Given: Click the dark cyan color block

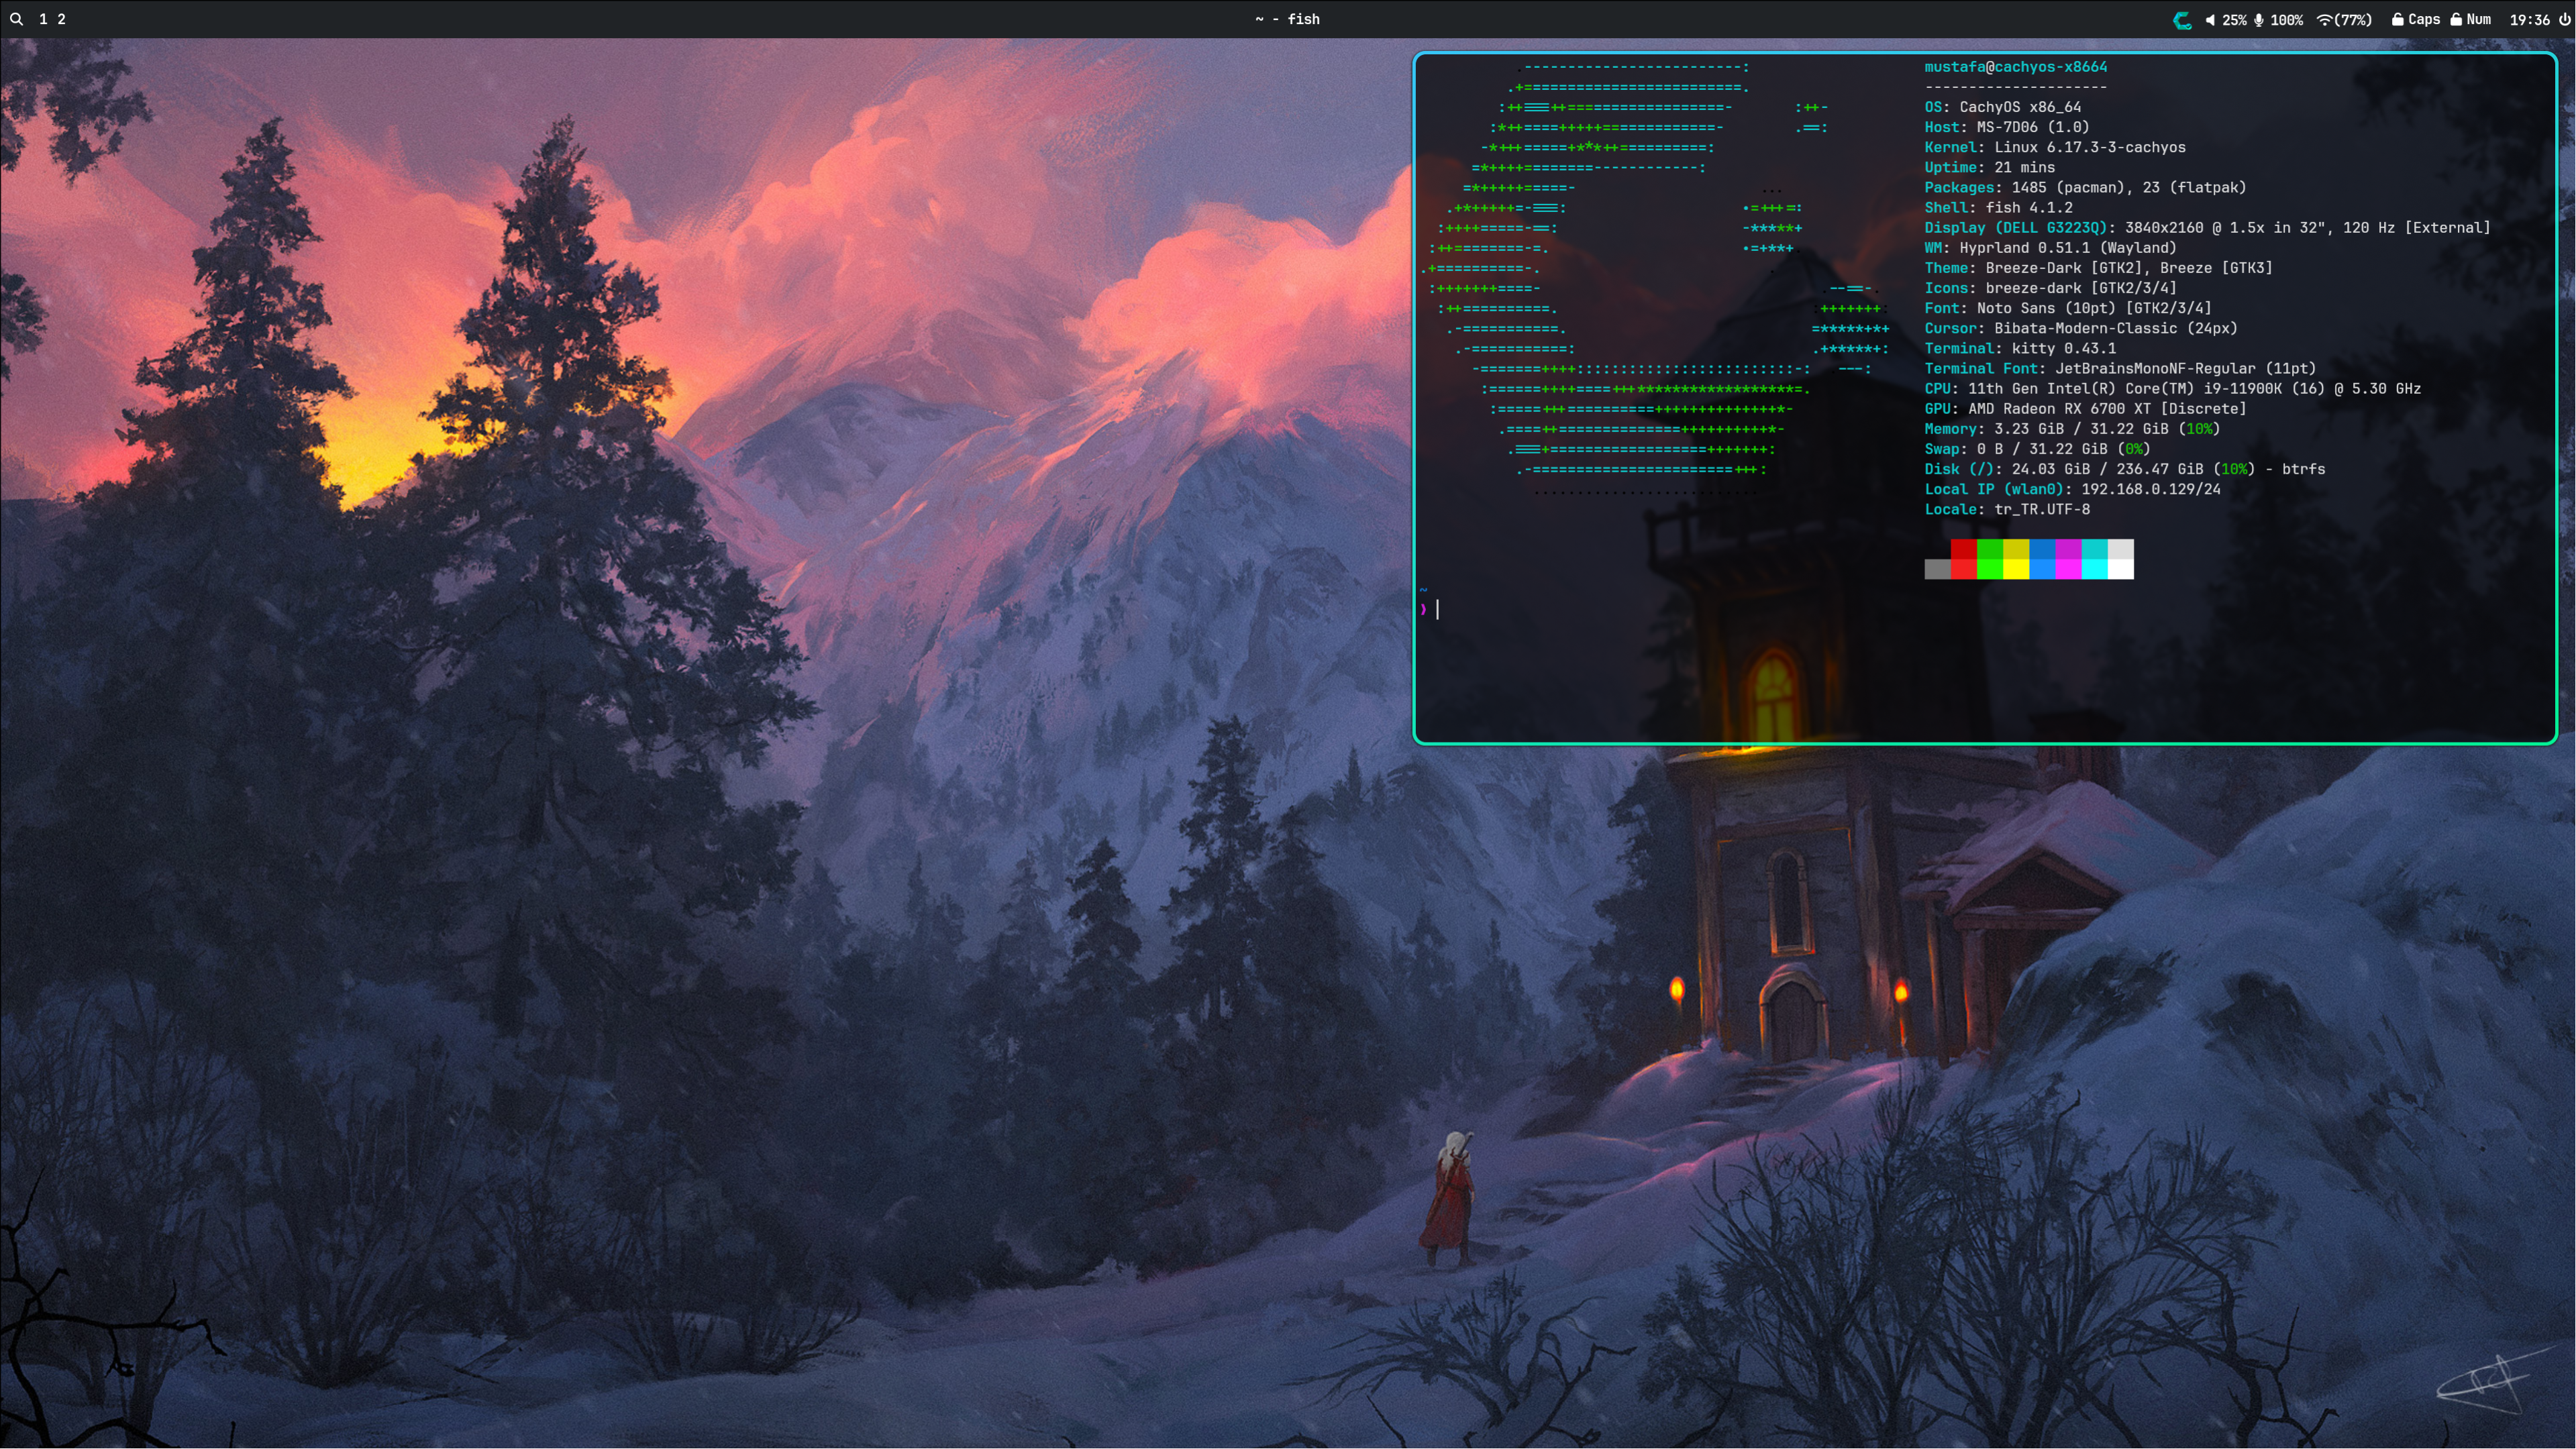Looking at the screenshot, I should pyautogui.click(x=2094, y=549).
